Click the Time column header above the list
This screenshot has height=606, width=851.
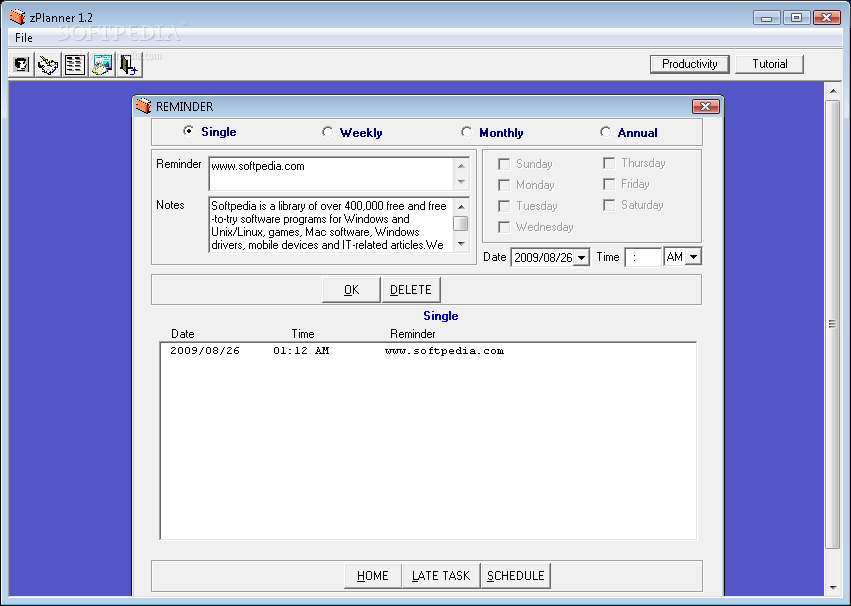coord(303,334)
